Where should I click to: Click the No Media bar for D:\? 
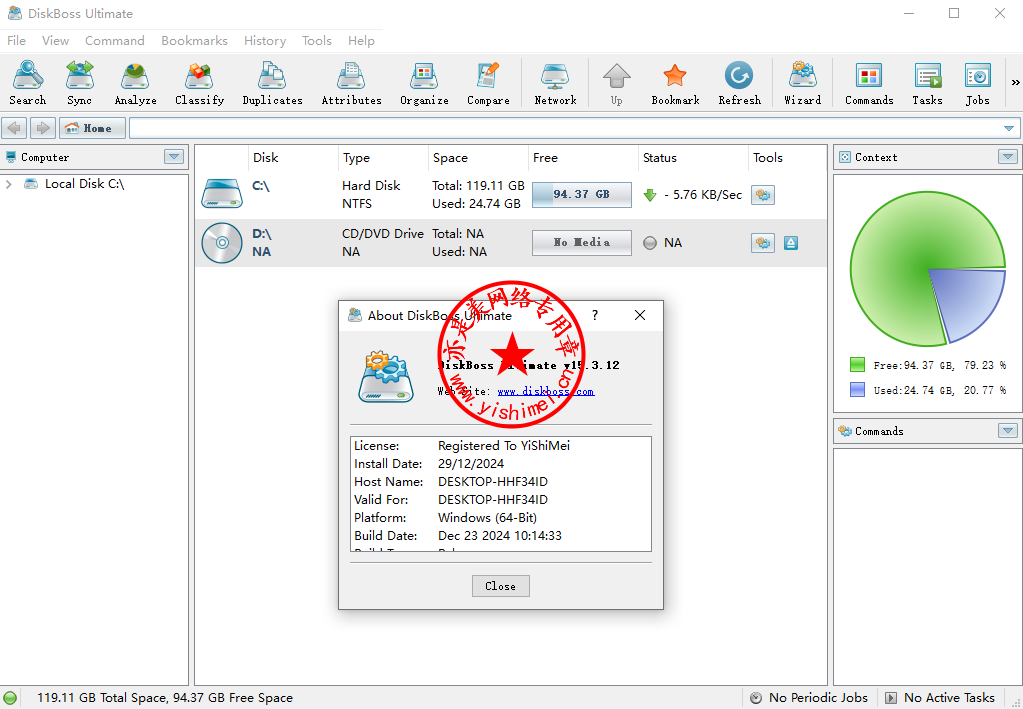[581, 243]
